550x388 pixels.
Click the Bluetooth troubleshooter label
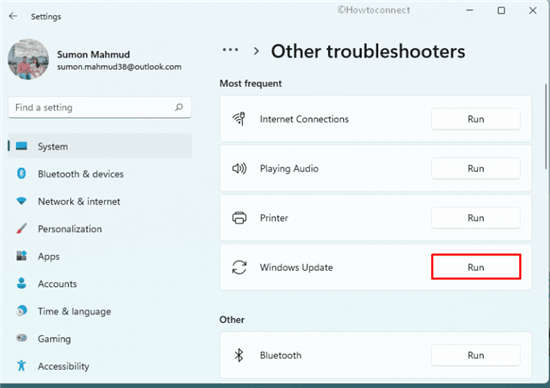point(280,355)
